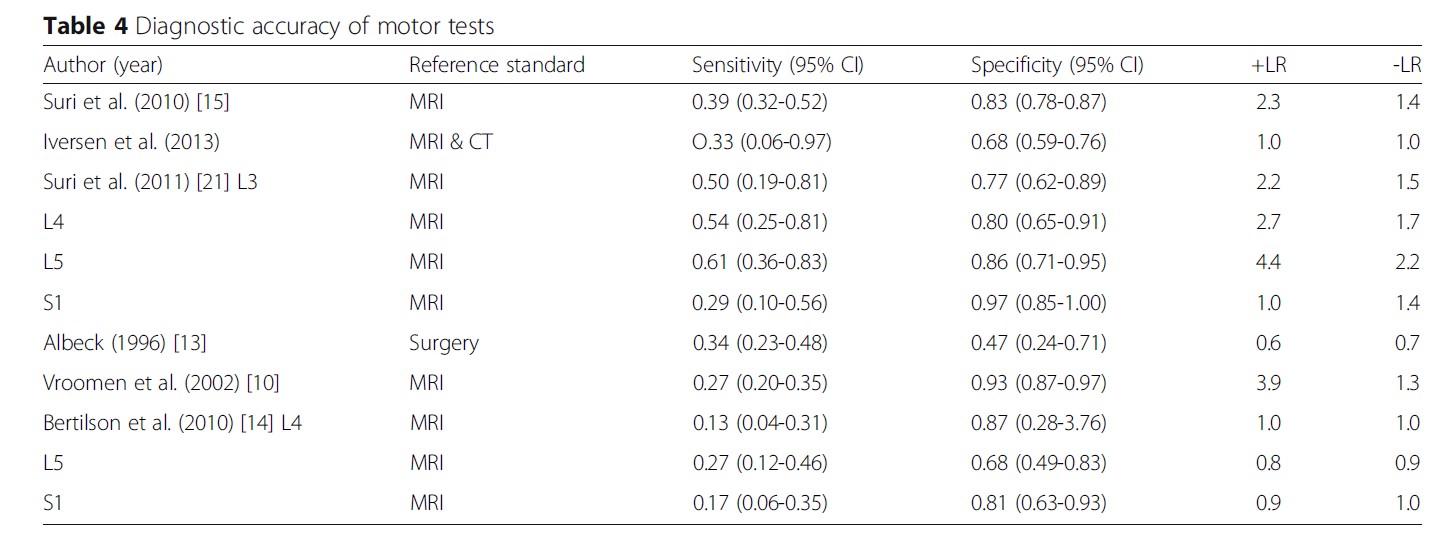Click the "Specificity (95% CI)" column header
1447x539 pixels.
click(x=1057, y=66)
